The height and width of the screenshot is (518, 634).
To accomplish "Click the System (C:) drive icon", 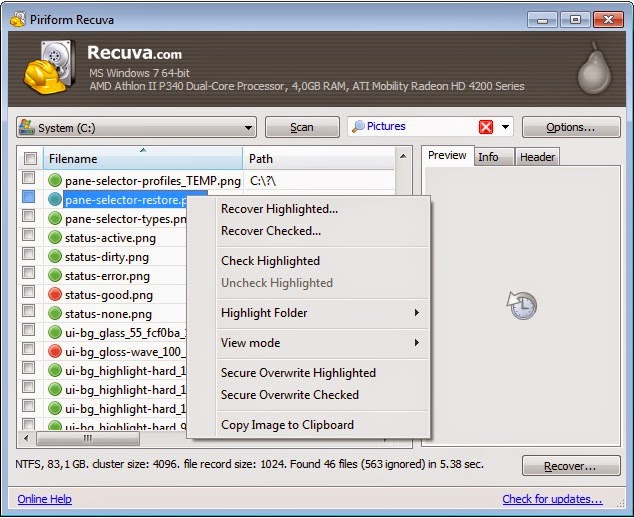I will 27,127.
